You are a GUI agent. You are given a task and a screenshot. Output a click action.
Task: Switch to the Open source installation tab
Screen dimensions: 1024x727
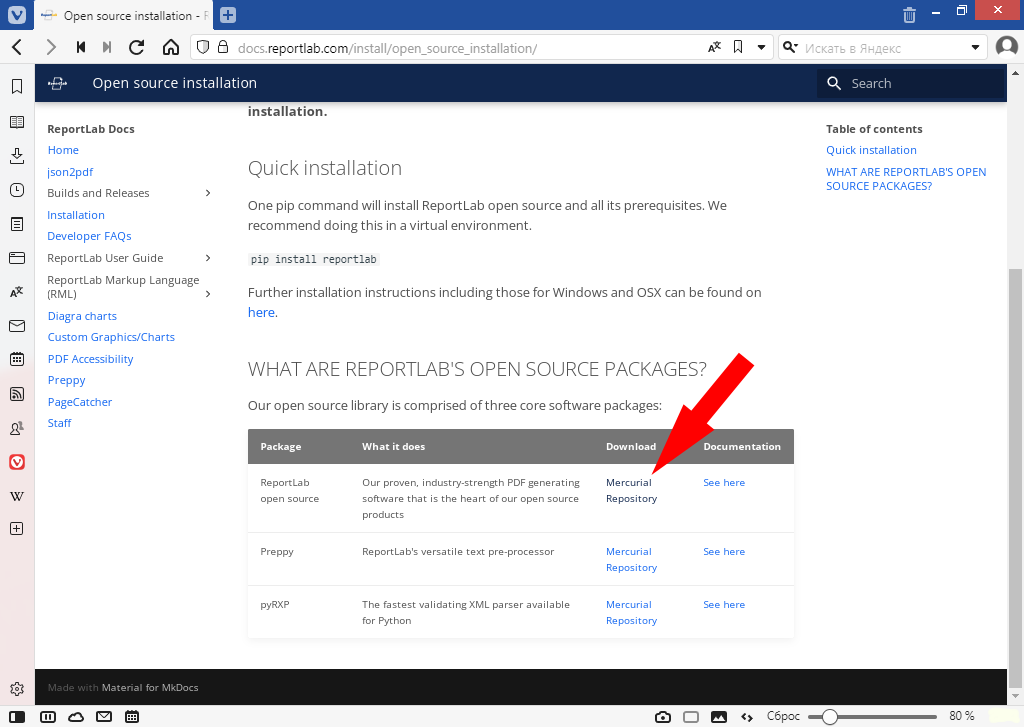[125, 15]
